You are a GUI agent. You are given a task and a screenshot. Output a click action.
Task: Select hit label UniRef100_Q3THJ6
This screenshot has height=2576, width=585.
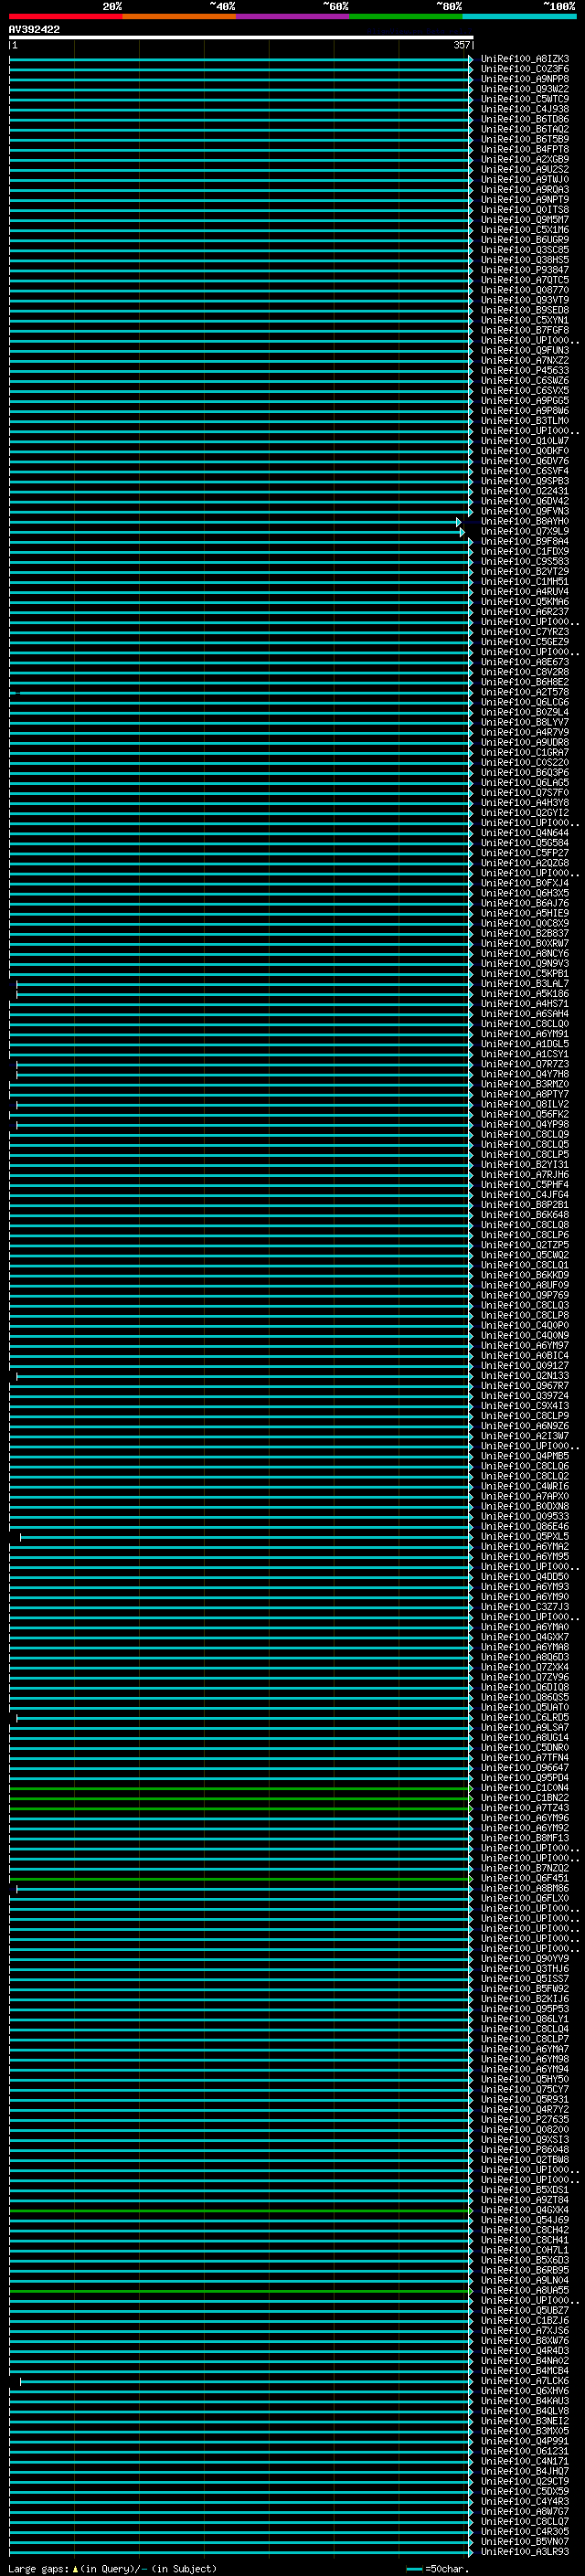pyautogui.click(x=525, y=1968)
